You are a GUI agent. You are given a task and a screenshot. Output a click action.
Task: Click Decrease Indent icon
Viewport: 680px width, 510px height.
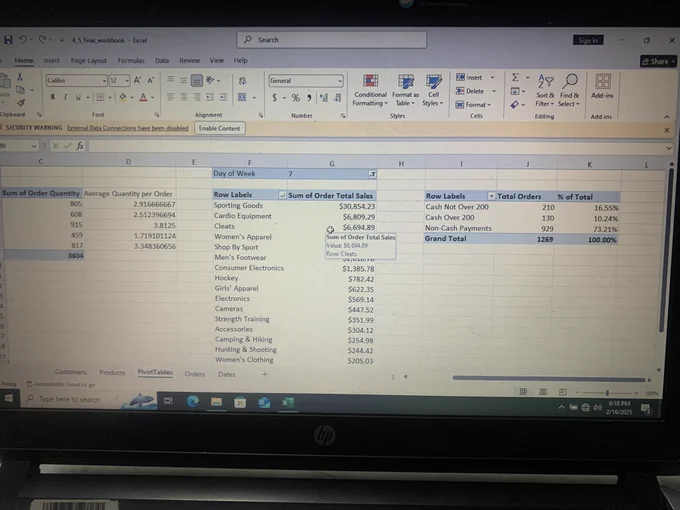point(210,97)
